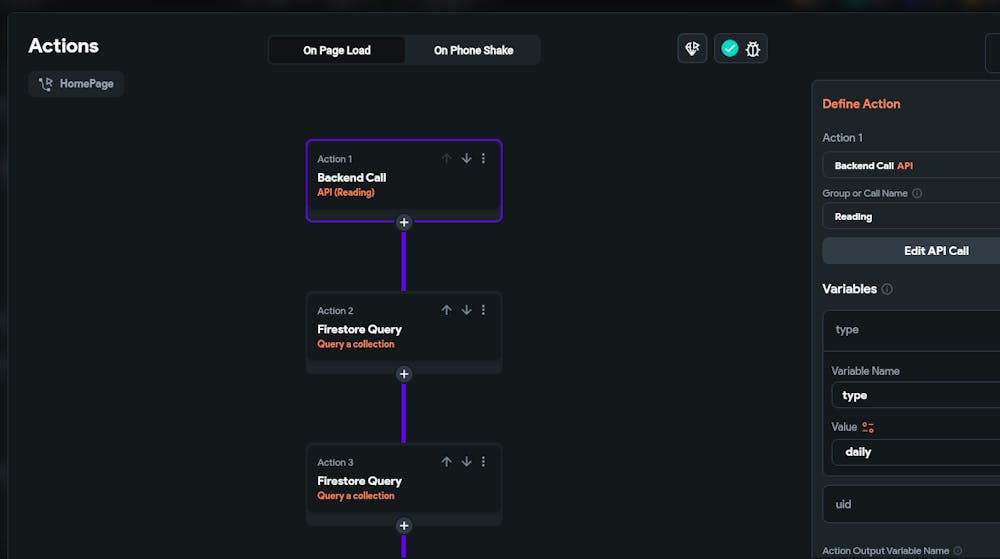Image resolution: width=1000 pixels, height=559 pixels.
Task: Switch to the On Phone Shake tab
Action: [x=472, y=50]
